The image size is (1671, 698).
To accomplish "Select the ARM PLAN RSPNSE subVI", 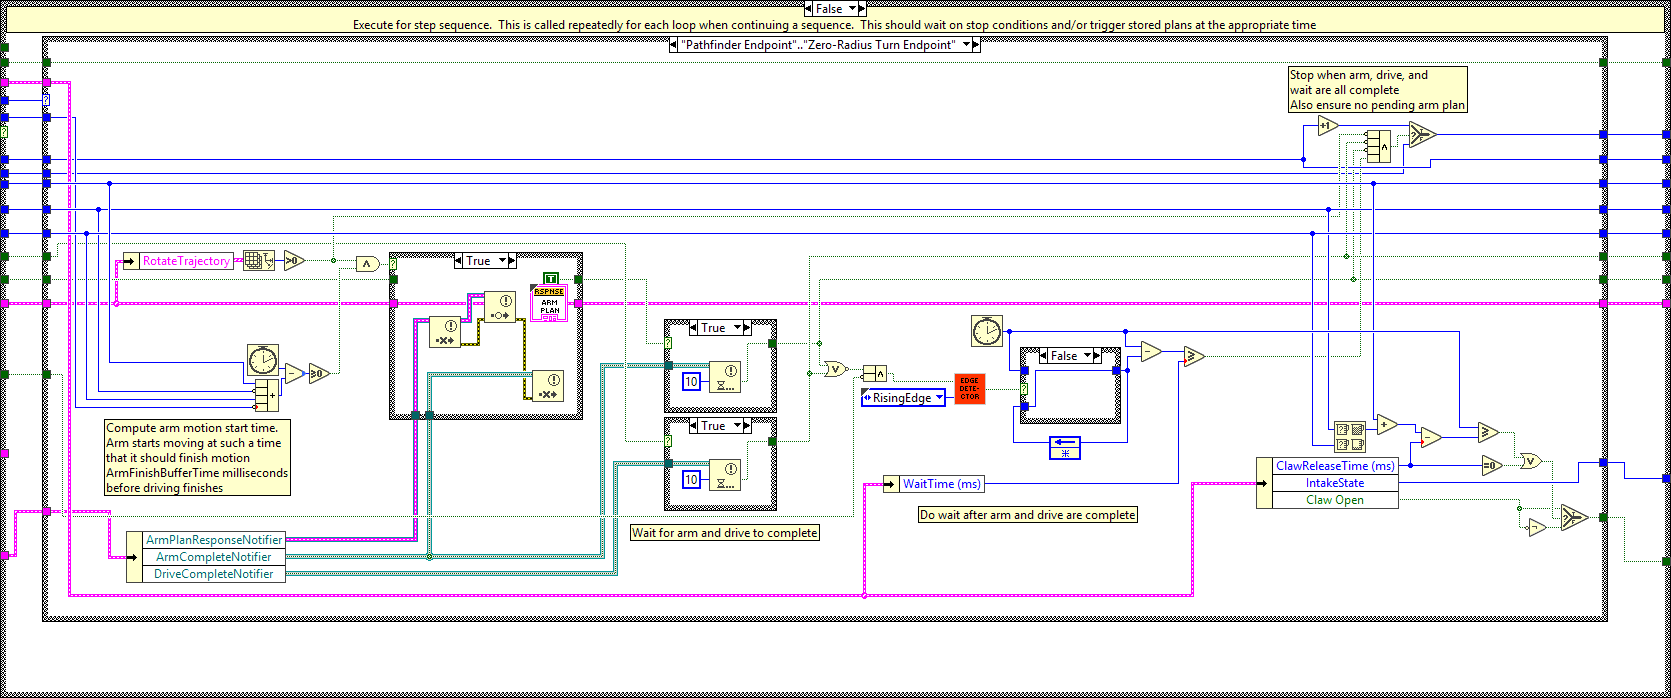I will 550,303.
